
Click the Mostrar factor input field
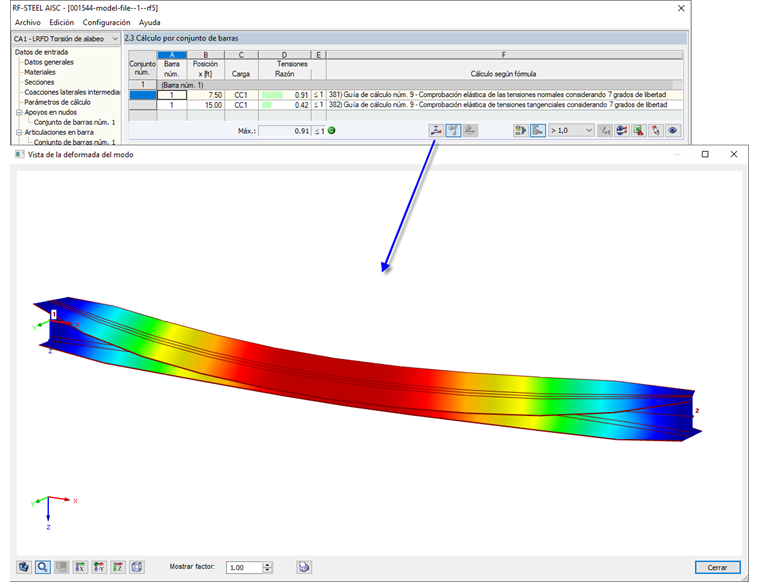(245, 567)
